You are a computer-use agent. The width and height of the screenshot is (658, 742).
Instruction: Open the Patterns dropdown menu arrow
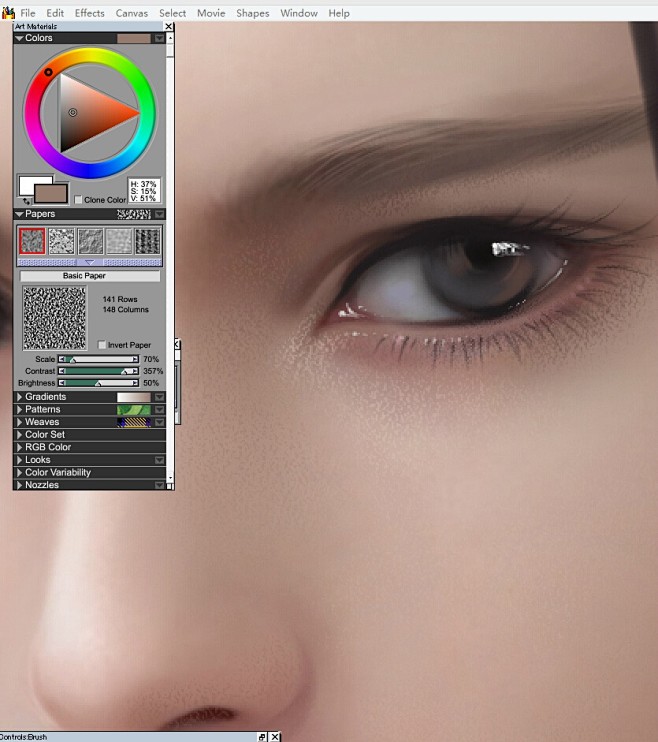tap(160, 410)
